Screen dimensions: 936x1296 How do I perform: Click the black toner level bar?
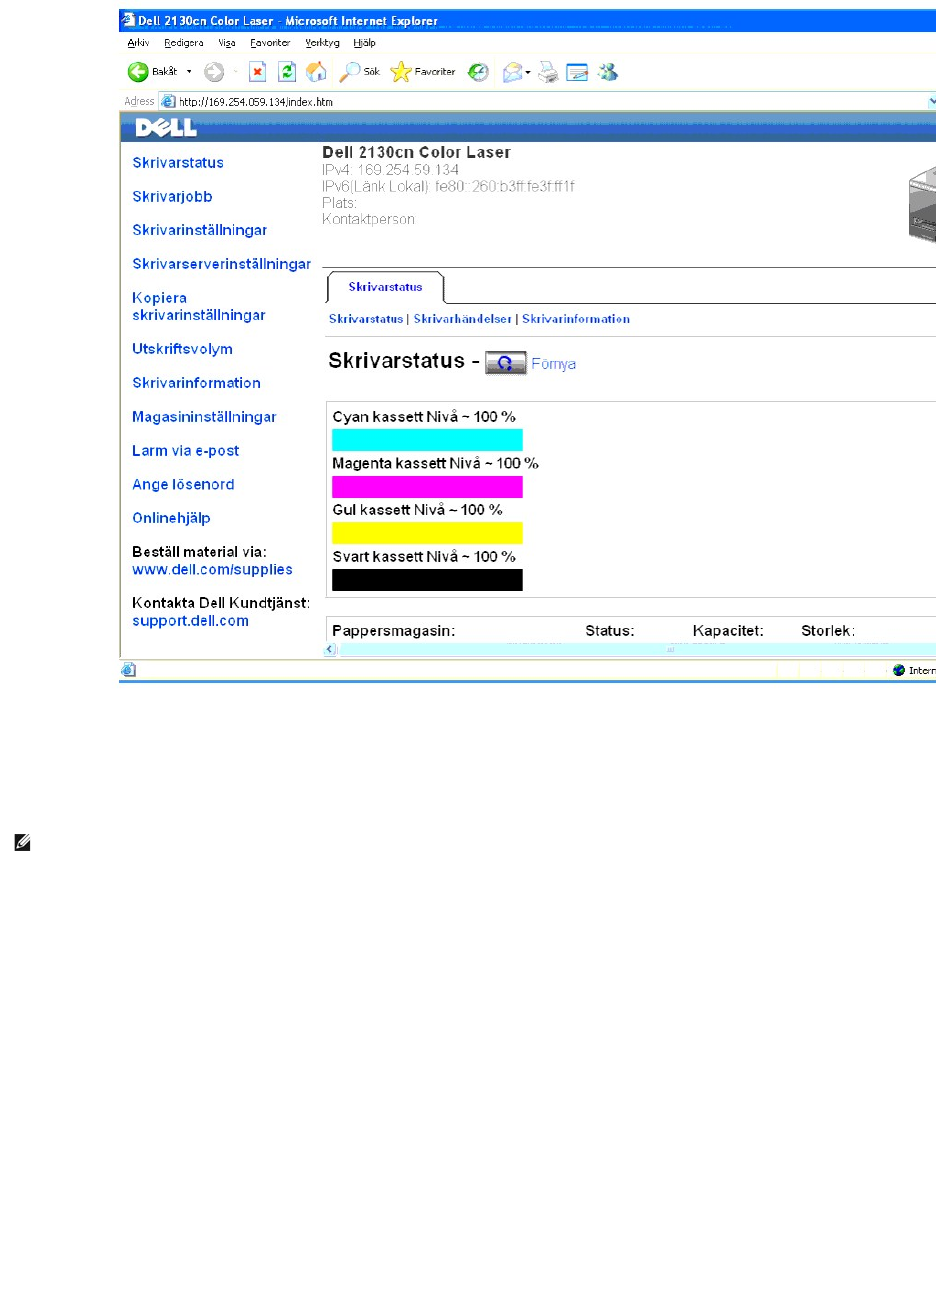click(x=427, y=580)
